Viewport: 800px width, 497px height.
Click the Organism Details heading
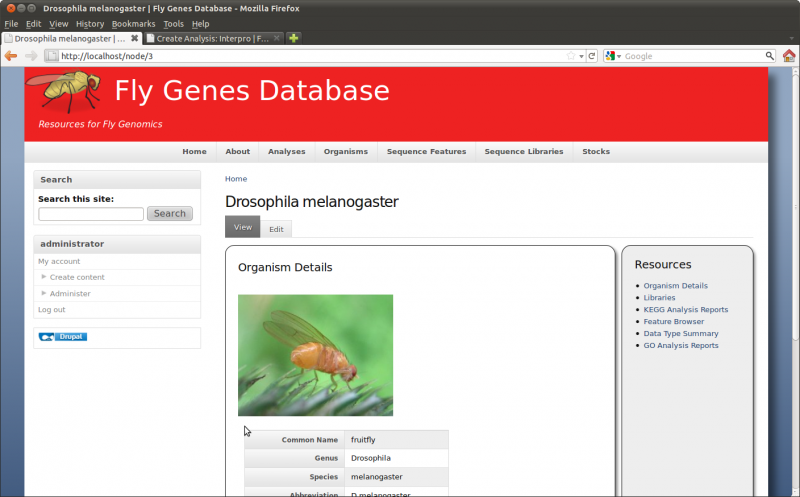pyautogui.click(x=285, y=267)
